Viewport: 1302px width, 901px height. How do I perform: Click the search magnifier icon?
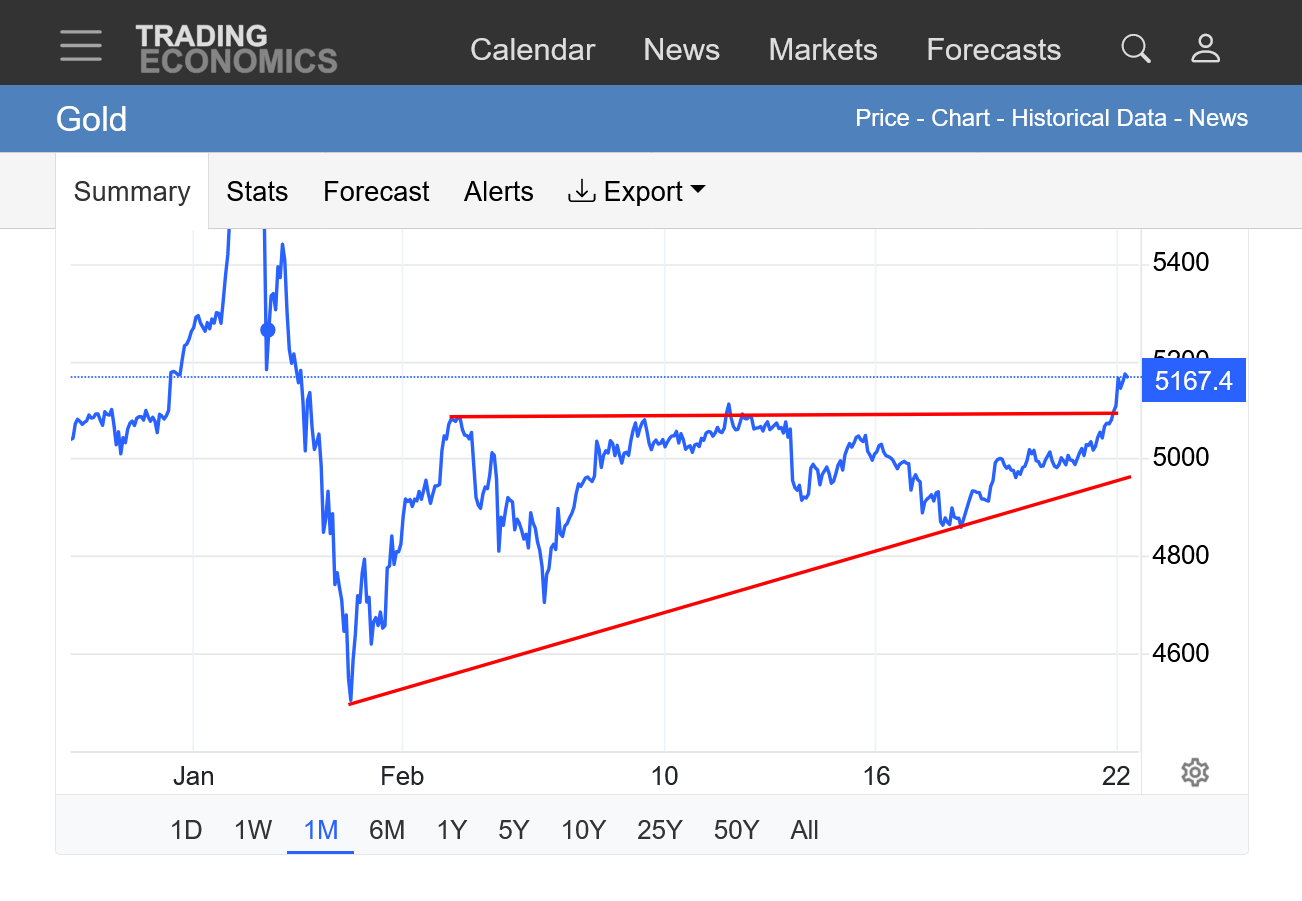point(1135,48)
